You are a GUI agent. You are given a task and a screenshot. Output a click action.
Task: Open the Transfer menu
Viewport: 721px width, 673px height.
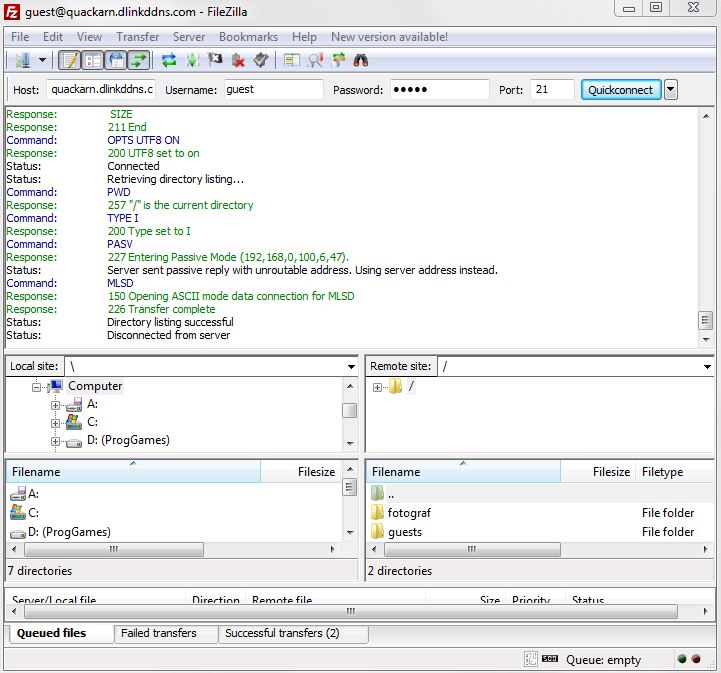pos(137,37)
